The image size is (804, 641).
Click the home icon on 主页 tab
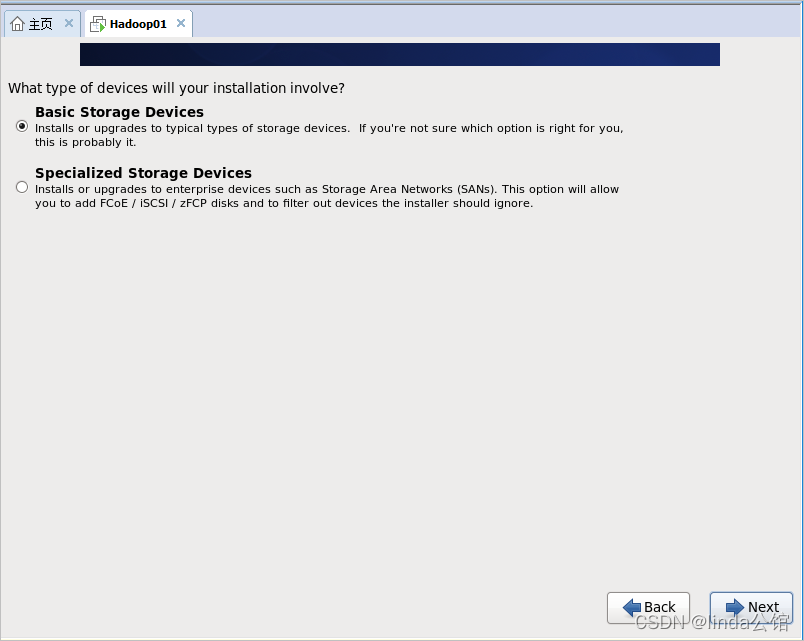pyautogui.click(x=17, y=24)
